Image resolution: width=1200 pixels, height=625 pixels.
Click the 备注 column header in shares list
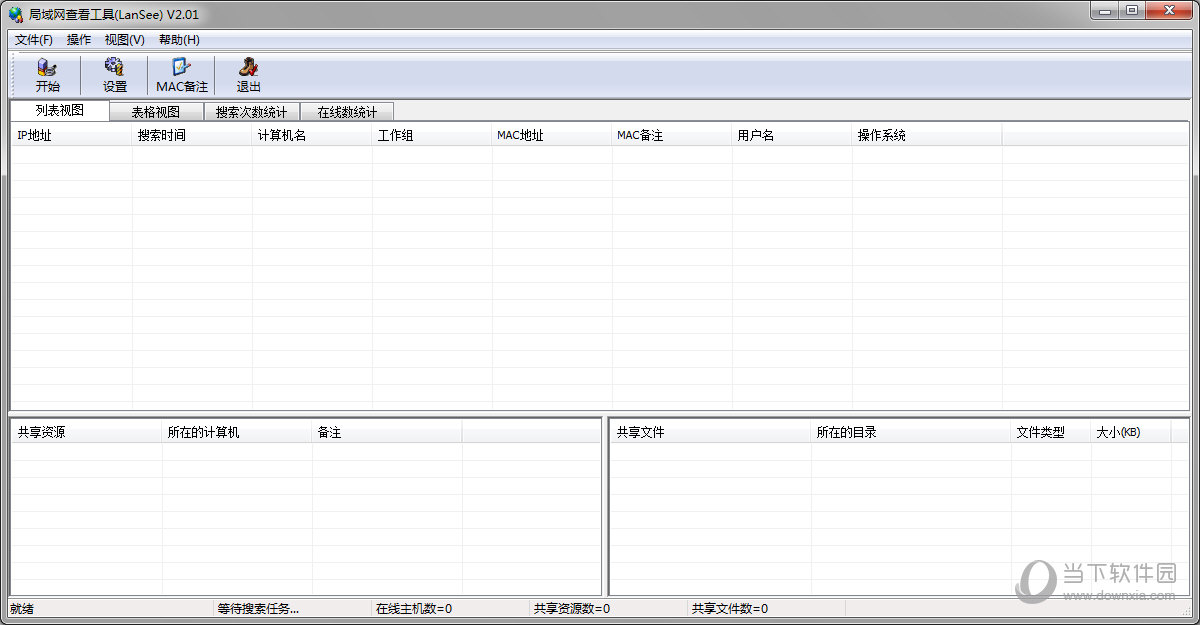387,432
